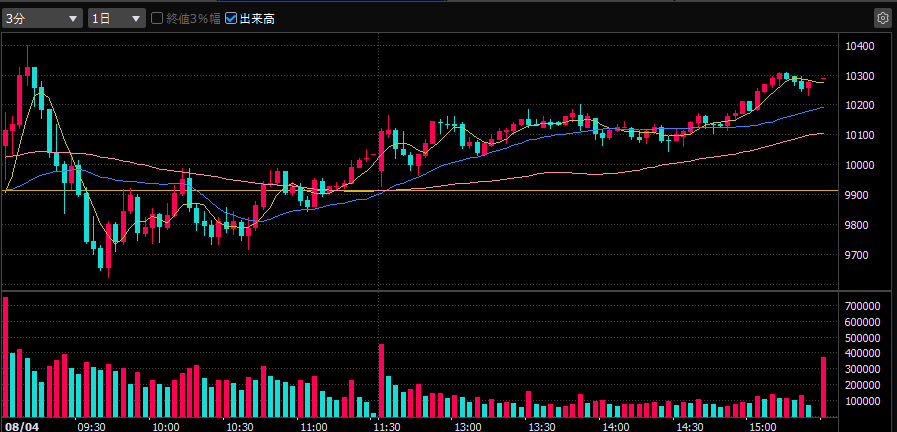Click the 15:00 time axis label

click(x=765, y=426)
